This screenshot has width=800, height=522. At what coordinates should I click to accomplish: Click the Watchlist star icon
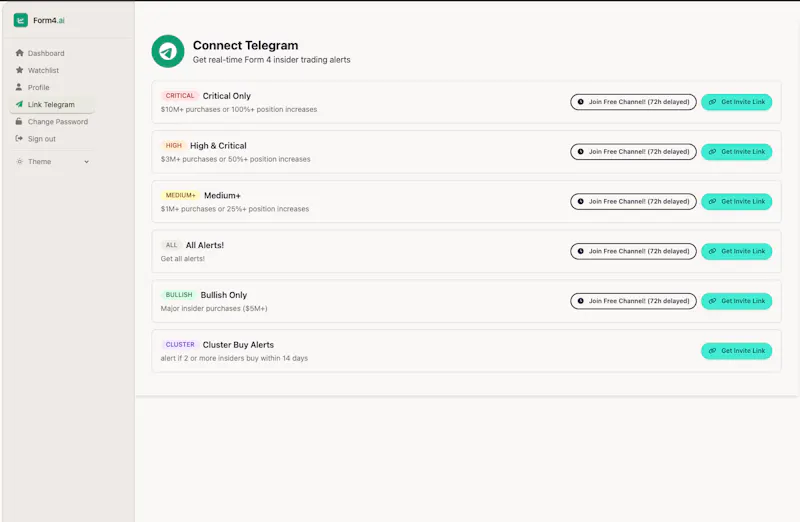point(19,70)
